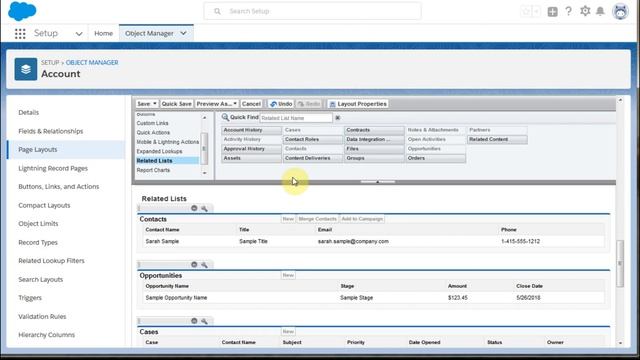The image size is (640, 360).
Task: Click the Cancel button
Action: (x=251, y=104)
